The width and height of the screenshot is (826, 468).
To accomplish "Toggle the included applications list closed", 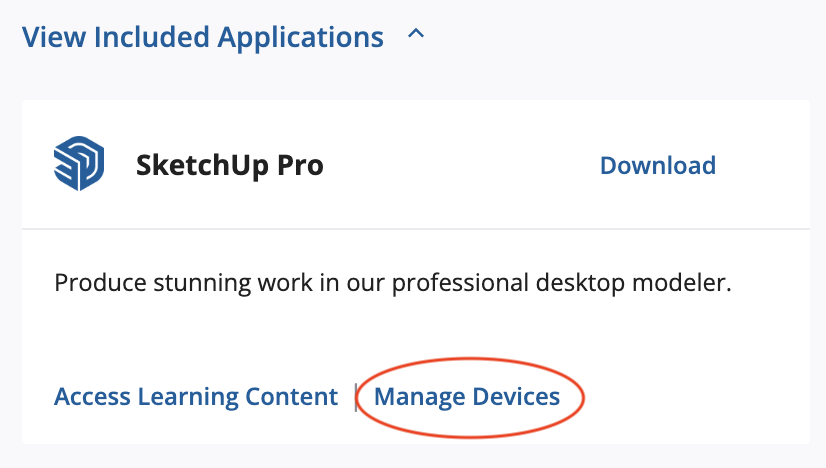I will [416, 35].
